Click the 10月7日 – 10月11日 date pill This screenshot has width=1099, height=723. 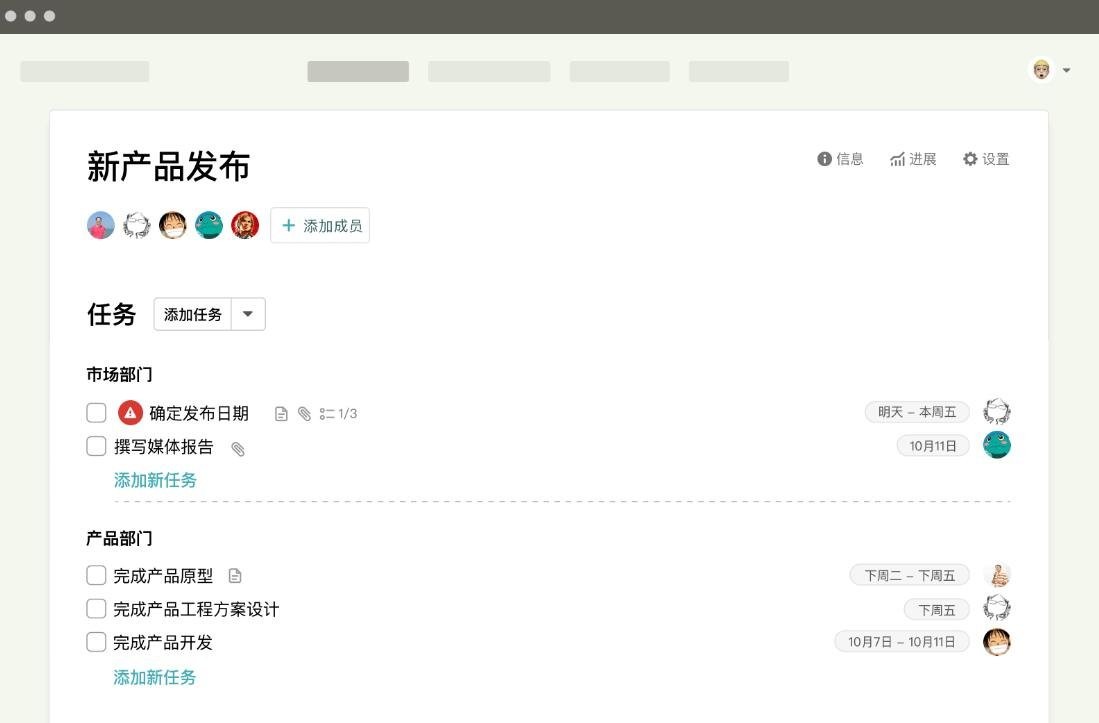[x=901, y=642]
